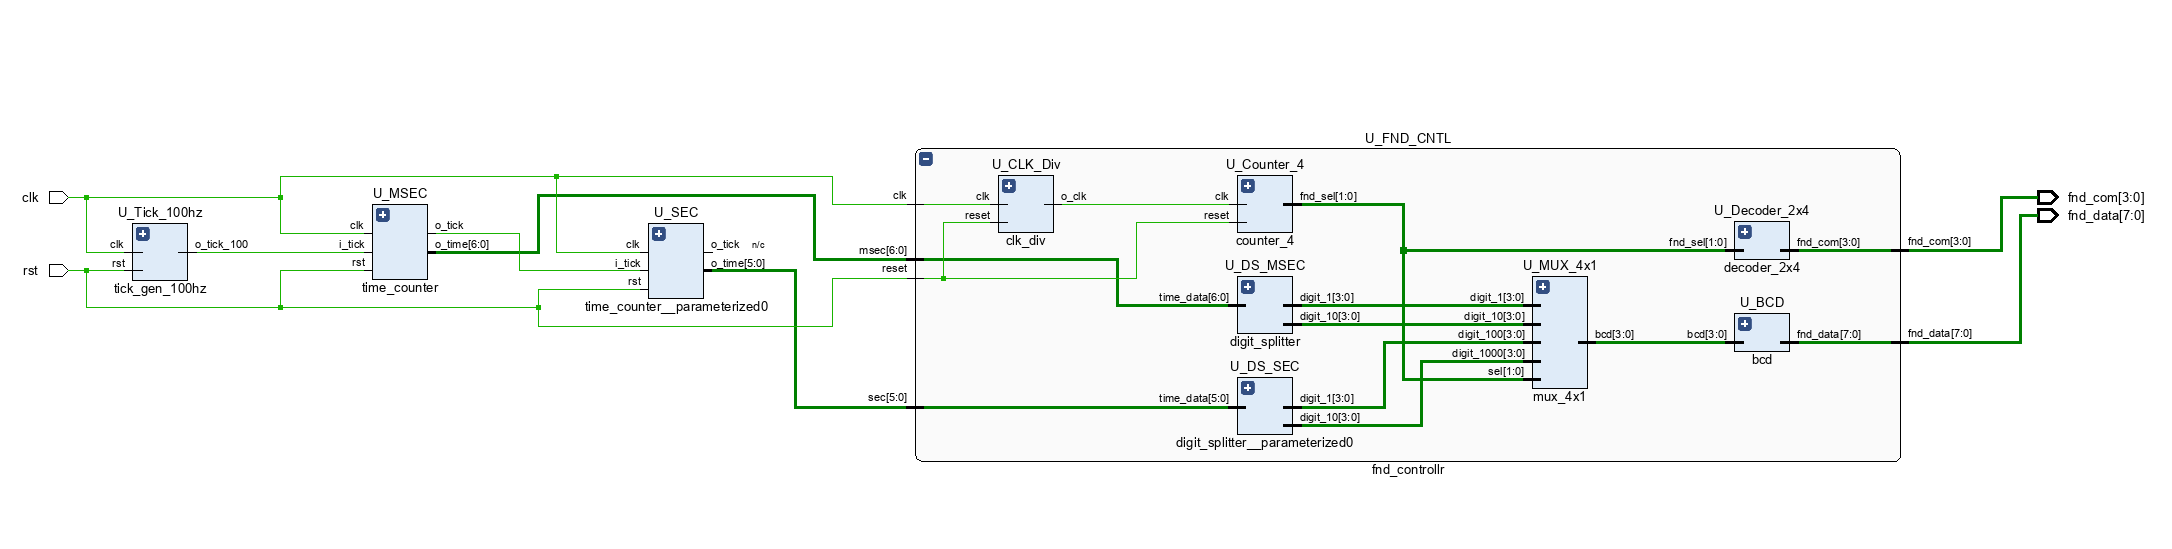Viewport: 2172px width, 549px height.
Task: Select the o_tick_100 pin label
Action: [221, 244]
